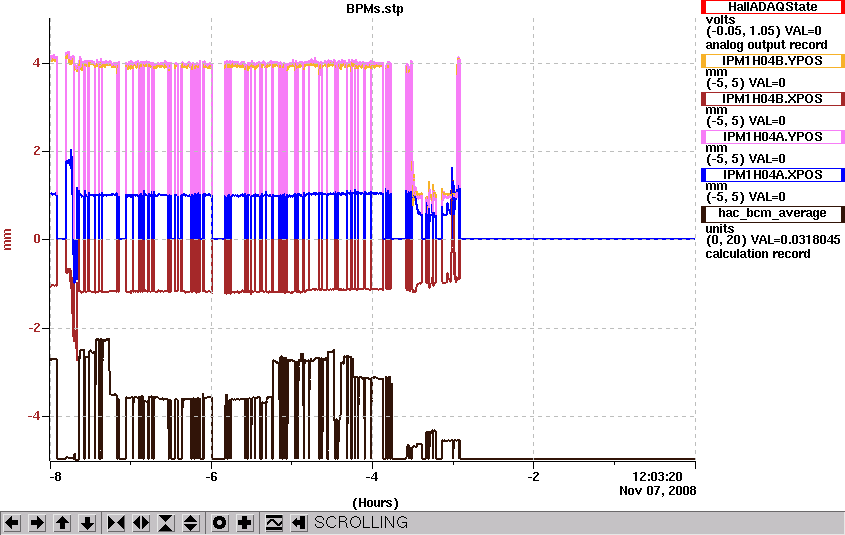Click the (-0.05, 1.05) VAL=0 range text
This screenshot has width=845, height=535.
tap(764, 31)
